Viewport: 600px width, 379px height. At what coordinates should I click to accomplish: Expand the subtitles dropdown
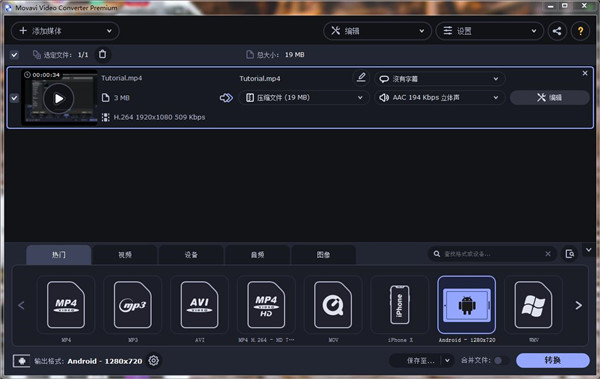pos(440,79)
